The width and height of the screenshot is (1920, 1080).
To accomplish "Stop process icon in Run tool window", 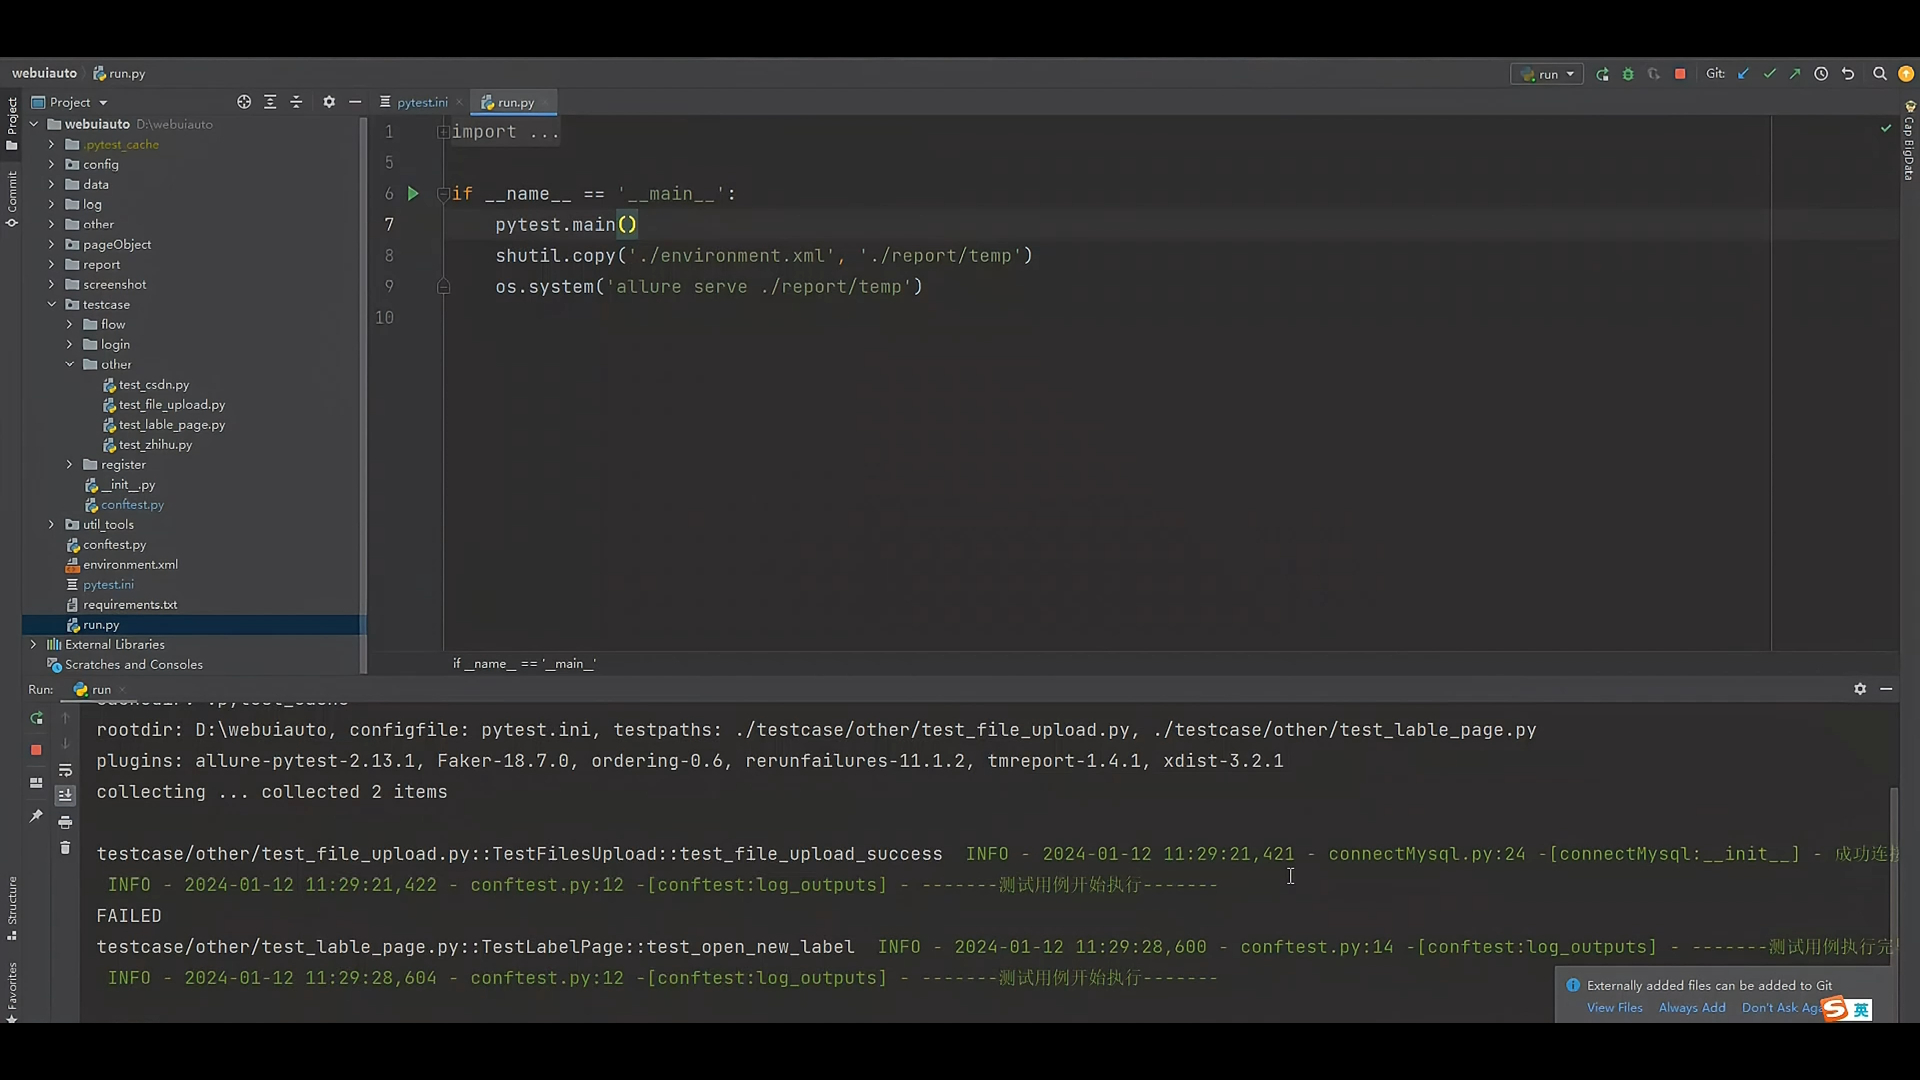I will 36,749.
